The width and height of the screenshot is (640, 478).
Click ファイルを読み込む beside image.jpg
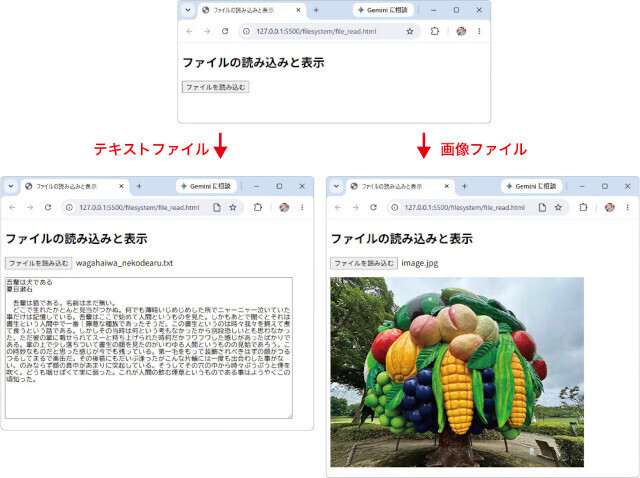click(364, 263)
